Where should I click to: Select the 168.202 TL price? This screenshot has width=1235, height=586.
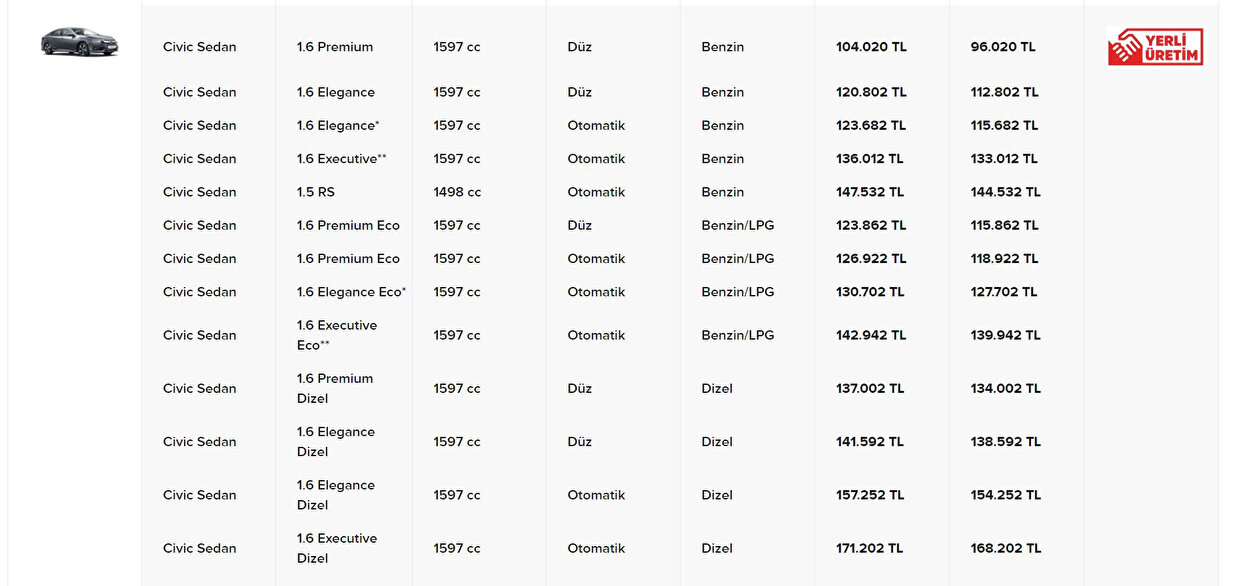pyautogui.click(x=1005, y=548)
